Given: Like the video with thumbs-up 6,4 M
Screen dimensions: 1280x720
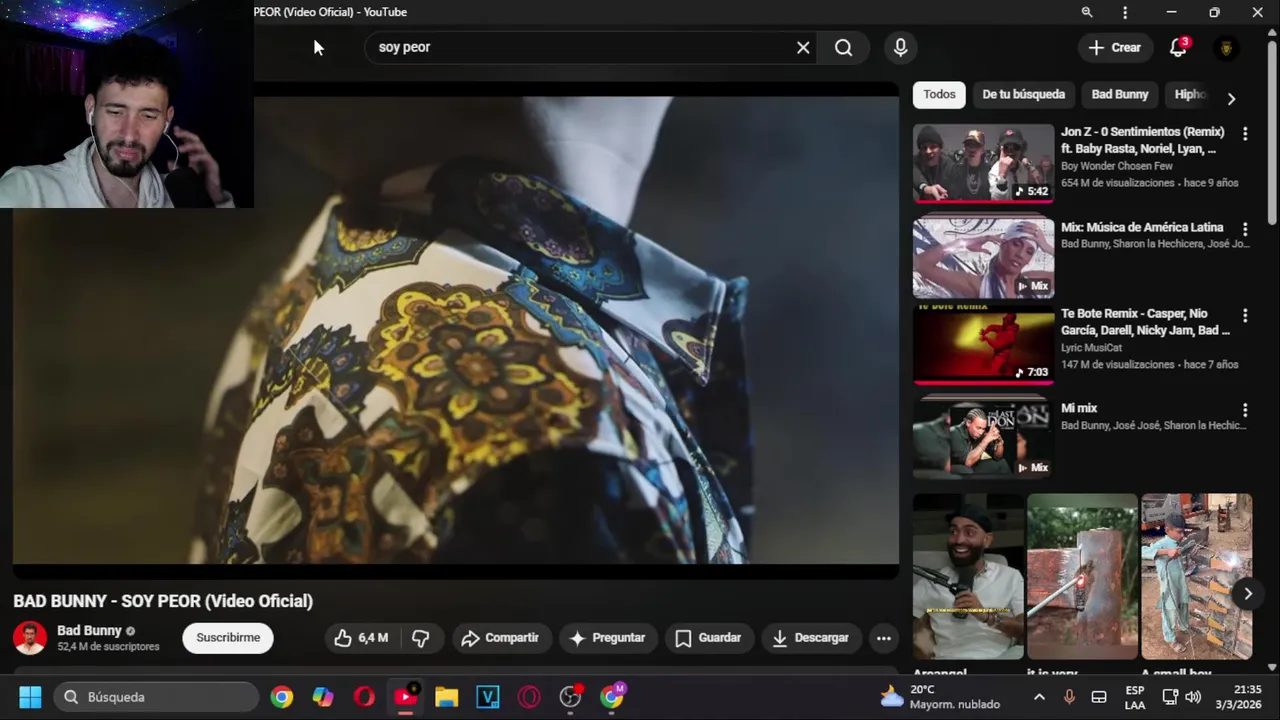Looking at the screenshot, I should tap(362, 638).
